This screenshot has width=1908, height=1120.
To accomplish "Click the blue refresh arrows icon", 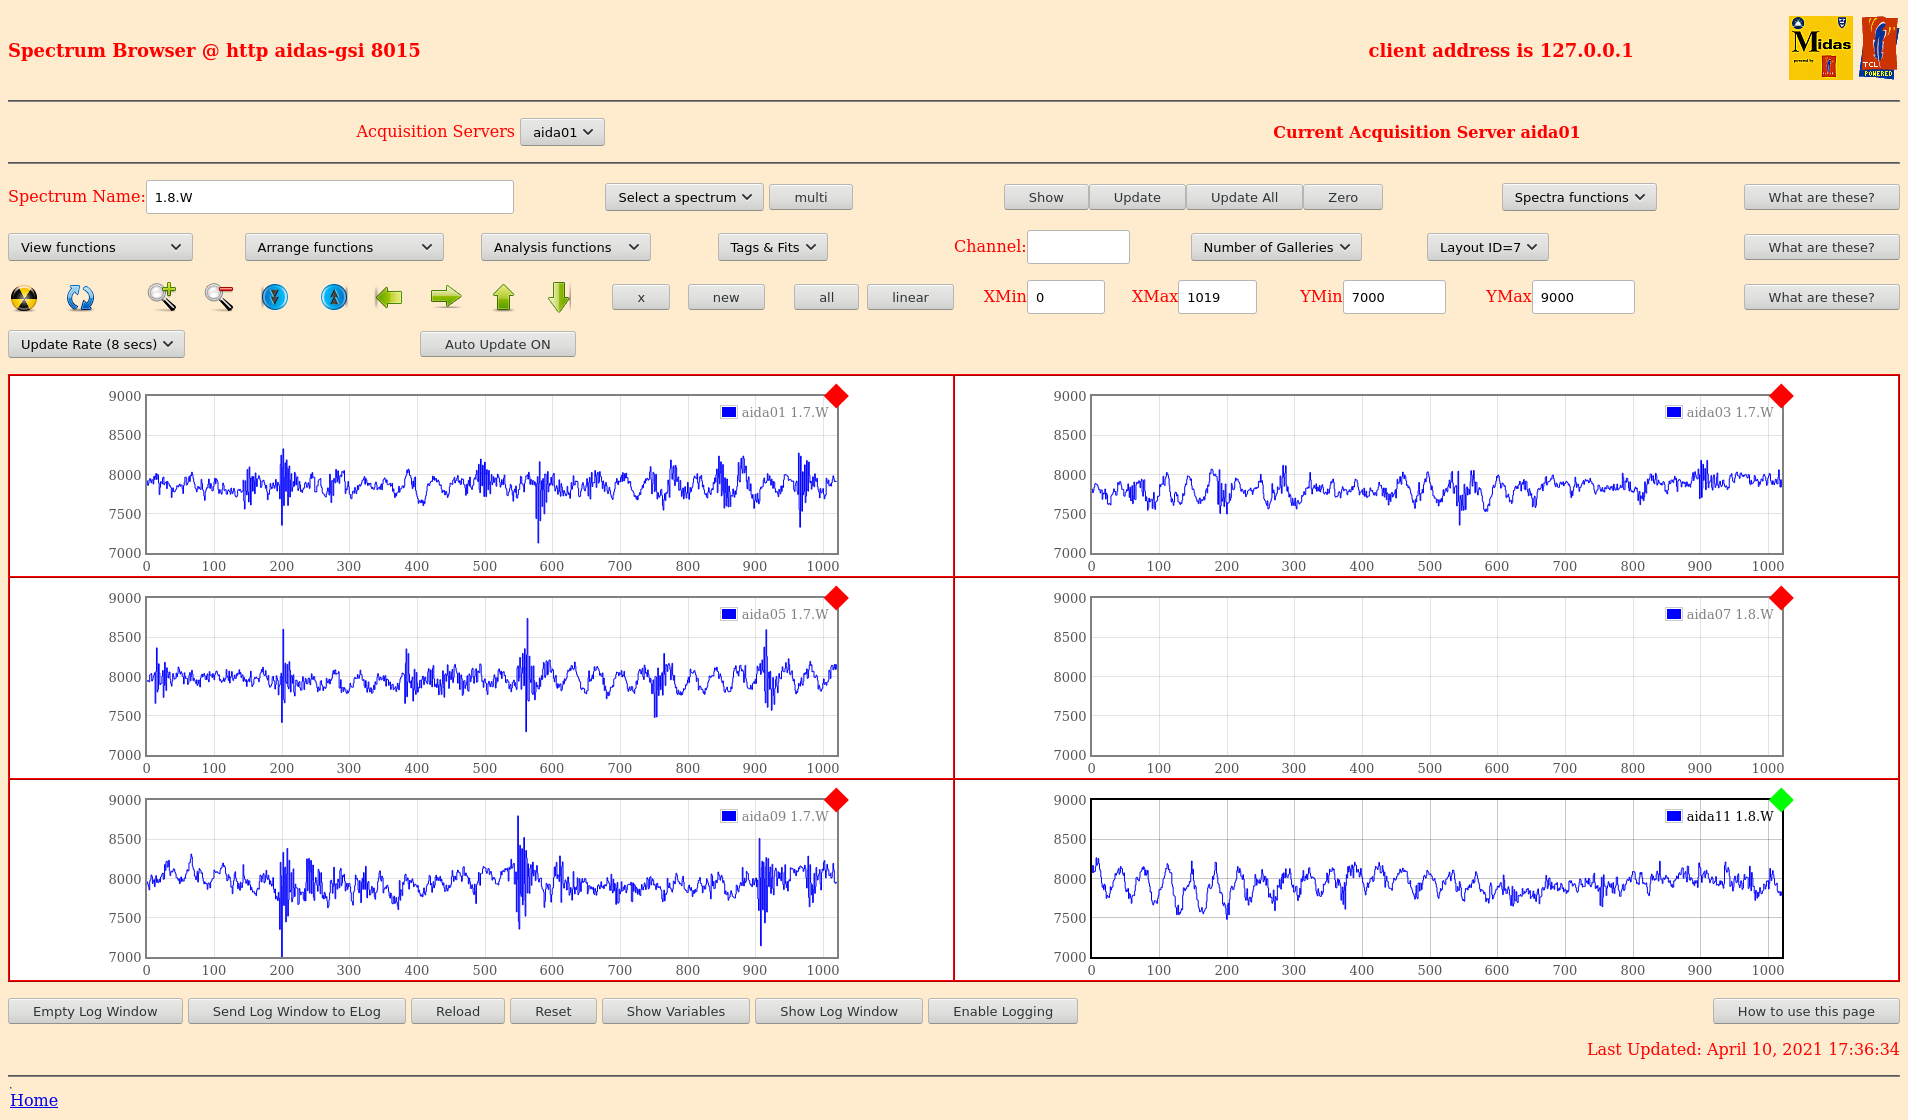I will pos(80,297).
